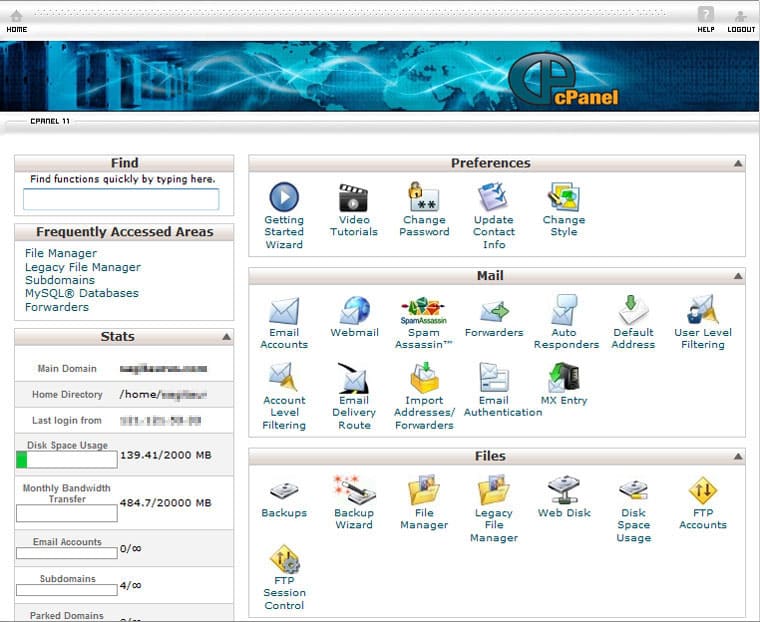Open the Change Password icon
The height and width of the screenshot is (622, 760).
(424, 196)
